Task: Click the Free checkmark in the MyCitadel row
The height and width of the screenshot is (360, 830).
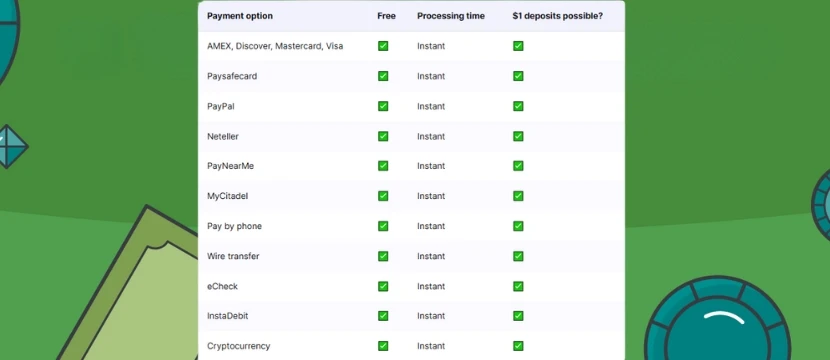Action: [x=383, y=196]
